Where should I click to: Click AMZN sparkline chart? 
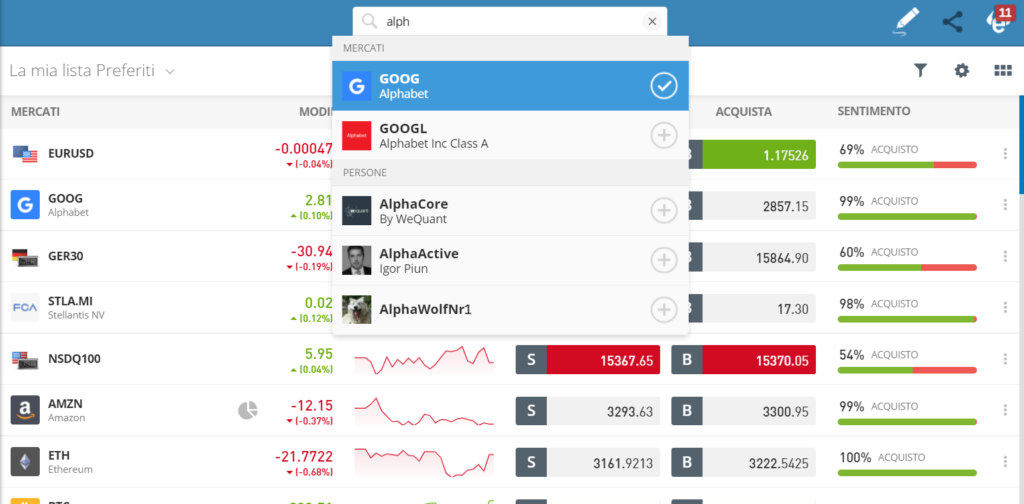(x=424, y=411)
